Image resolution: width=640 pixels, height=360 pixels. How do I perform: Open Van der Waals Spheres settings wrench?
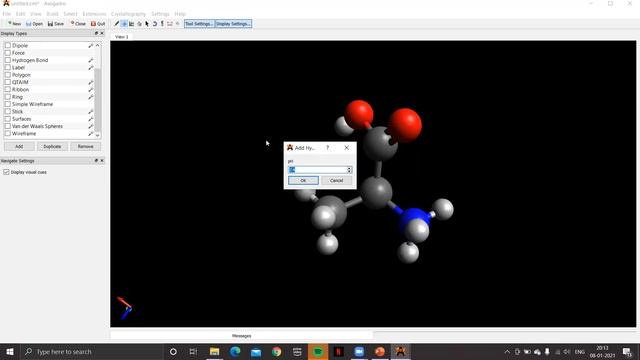point(91,127)
